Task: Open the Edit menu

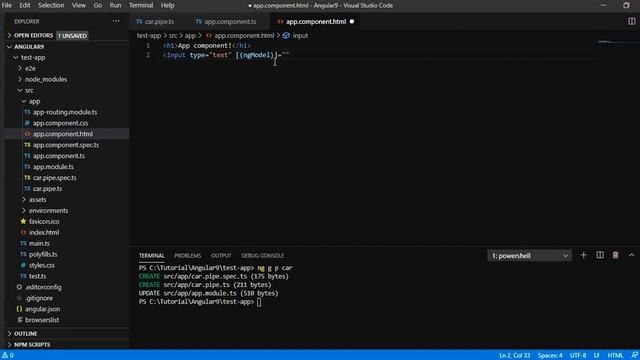Action: click(25, 5)
